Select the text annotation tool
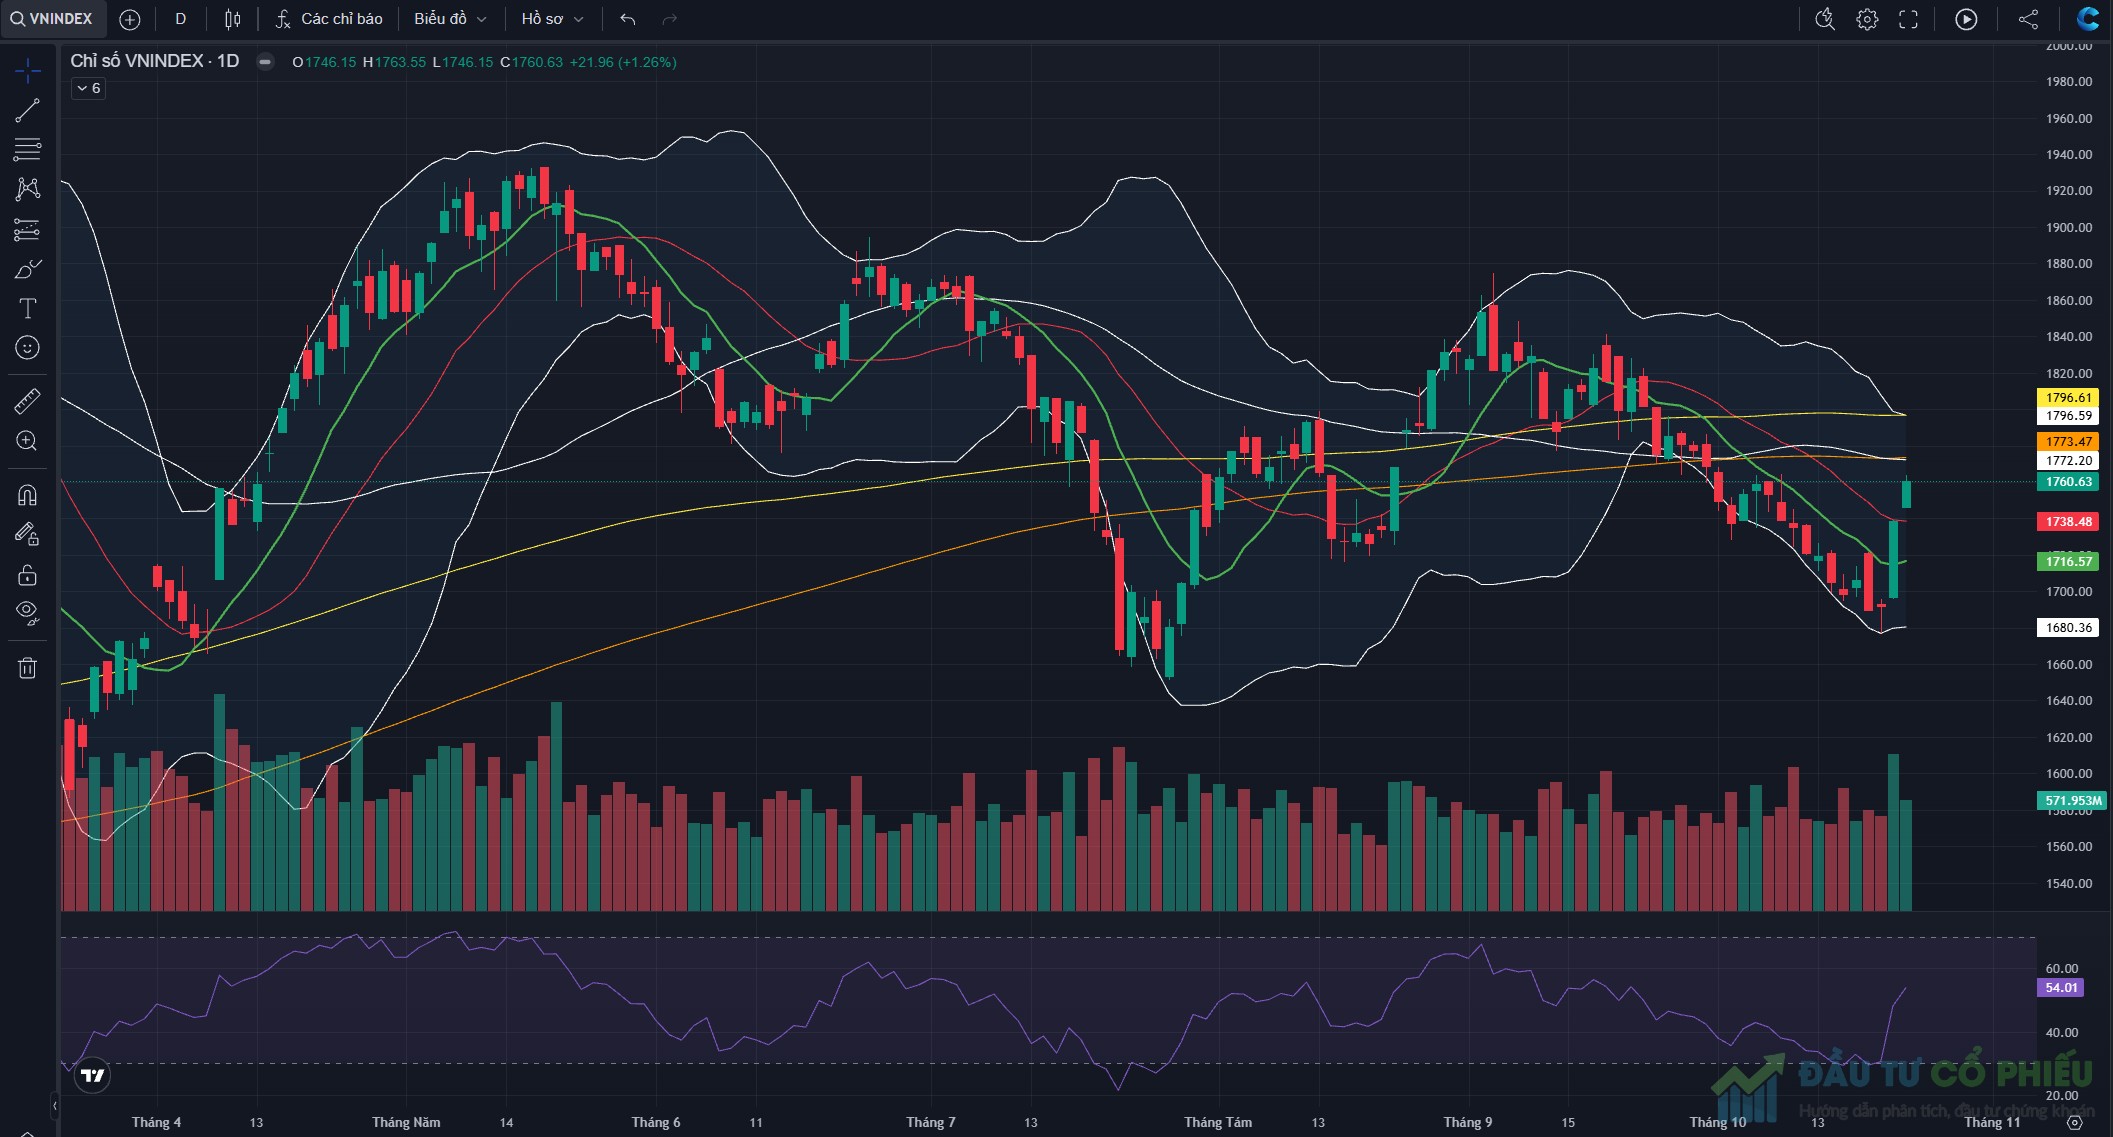2113x1137 pixels. coord(28,308)
